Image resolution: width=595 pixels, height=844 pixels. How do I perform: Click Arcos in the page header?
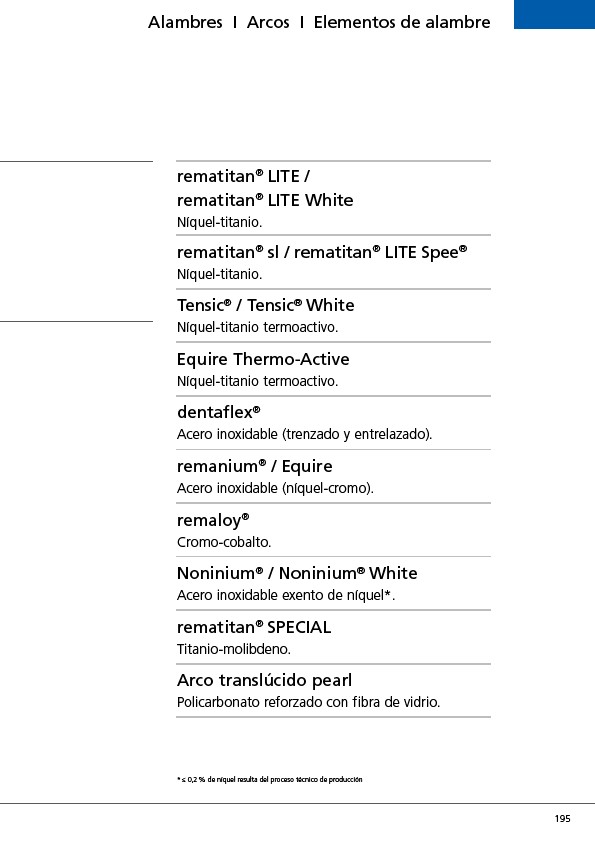pyautogui.click(x=268, y=22)
